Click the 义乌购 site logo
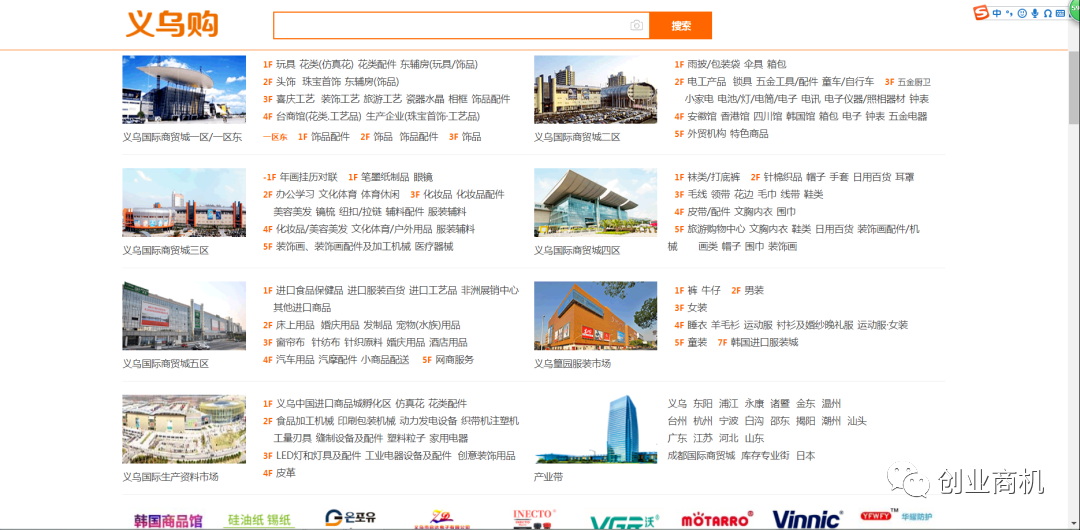Viewport: 1080px width, 530px height. 171,24
